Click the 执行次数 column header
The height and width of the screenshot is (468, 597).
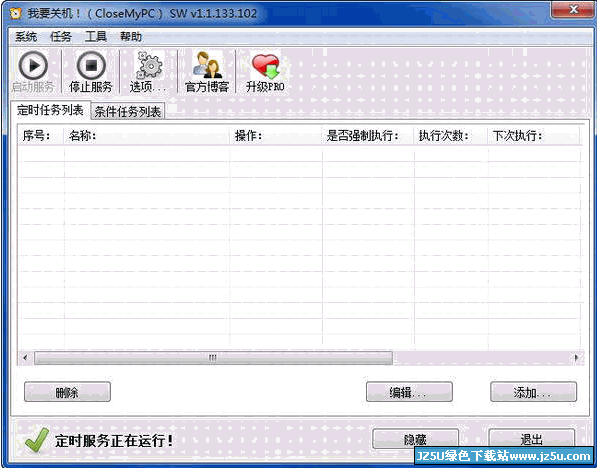coord(451,136)
